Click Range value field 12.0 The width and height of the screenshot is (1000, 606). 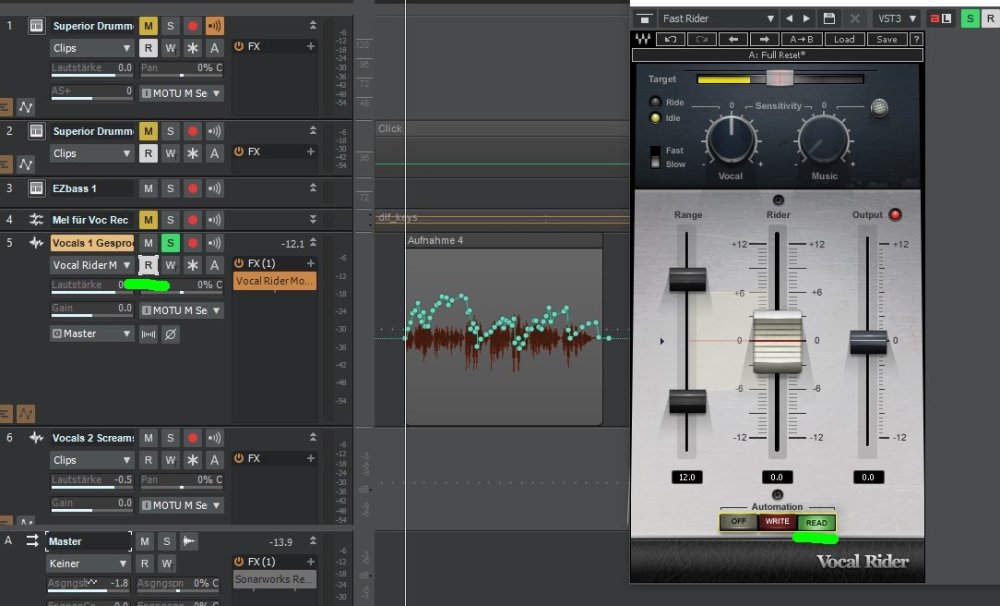pos(687,477)
